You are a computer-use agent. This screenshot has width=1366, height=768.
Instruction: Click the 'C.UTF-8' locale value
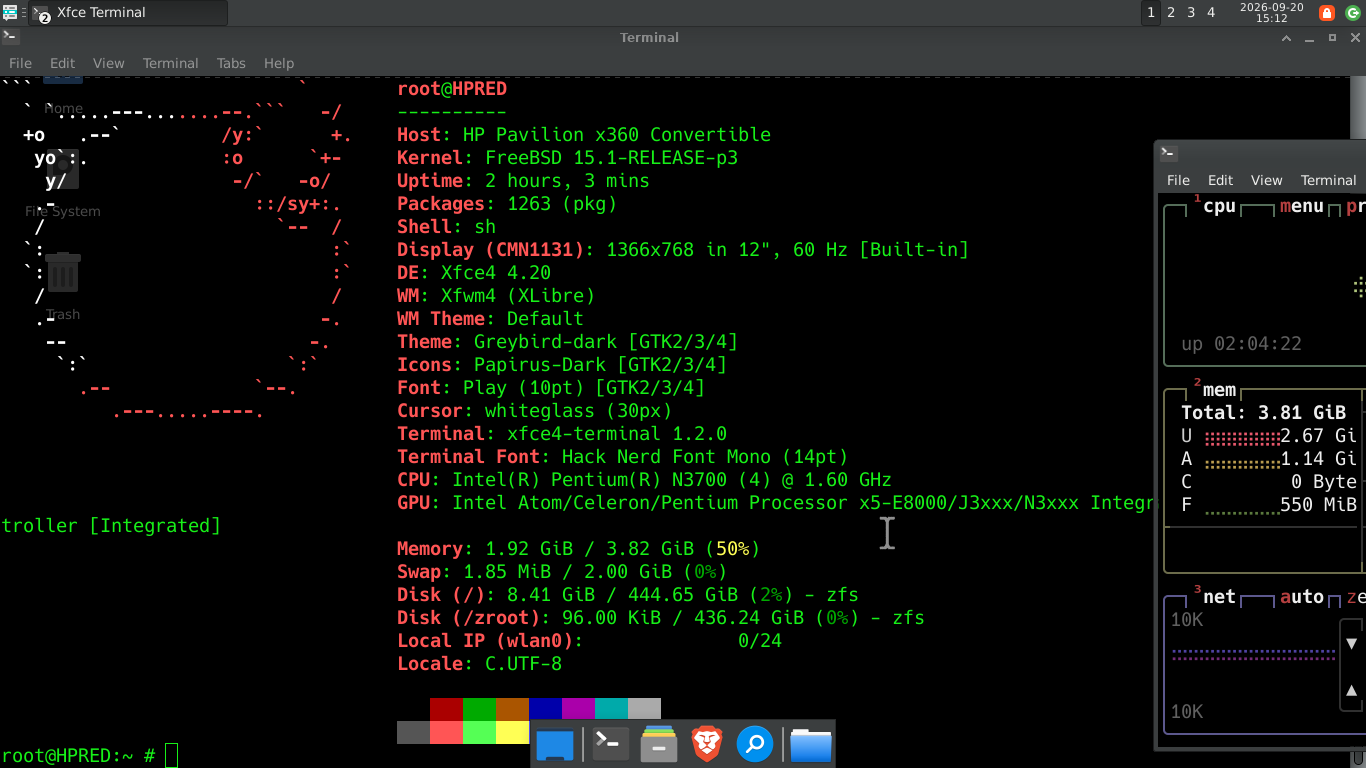[x=524, y=663]
